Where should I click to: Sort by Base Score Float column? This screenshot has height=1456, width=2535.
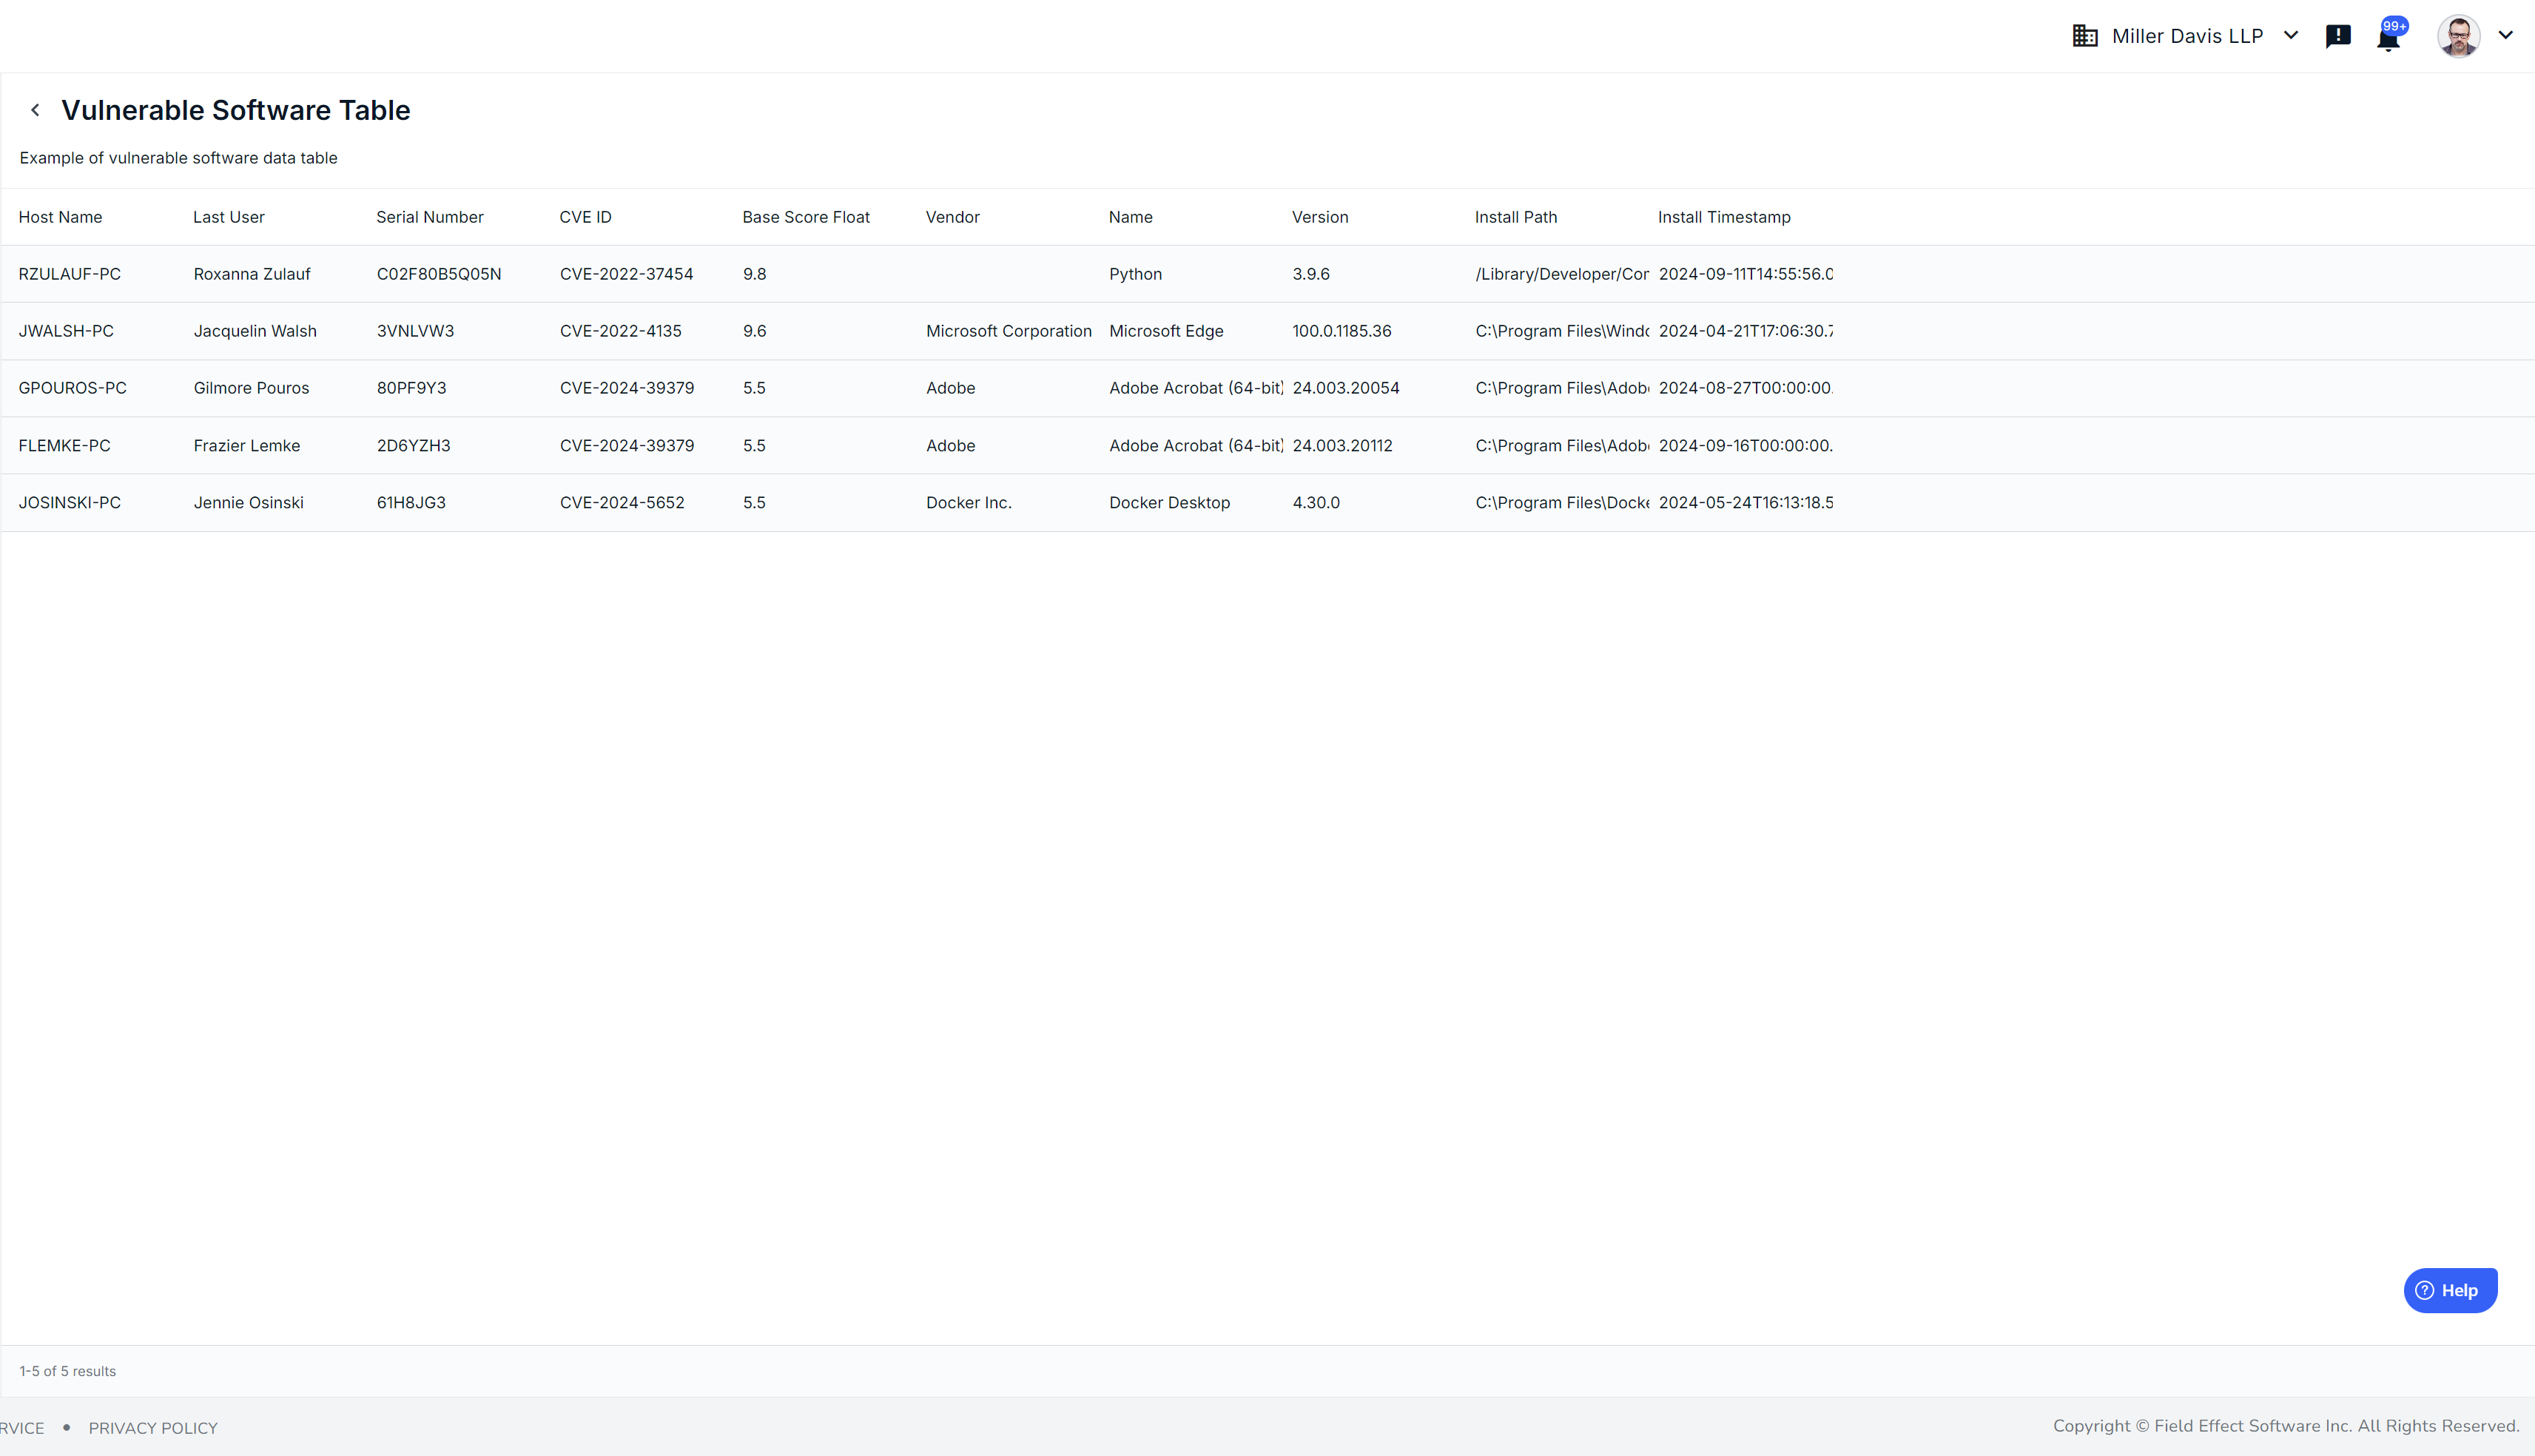tap(805, 217)
